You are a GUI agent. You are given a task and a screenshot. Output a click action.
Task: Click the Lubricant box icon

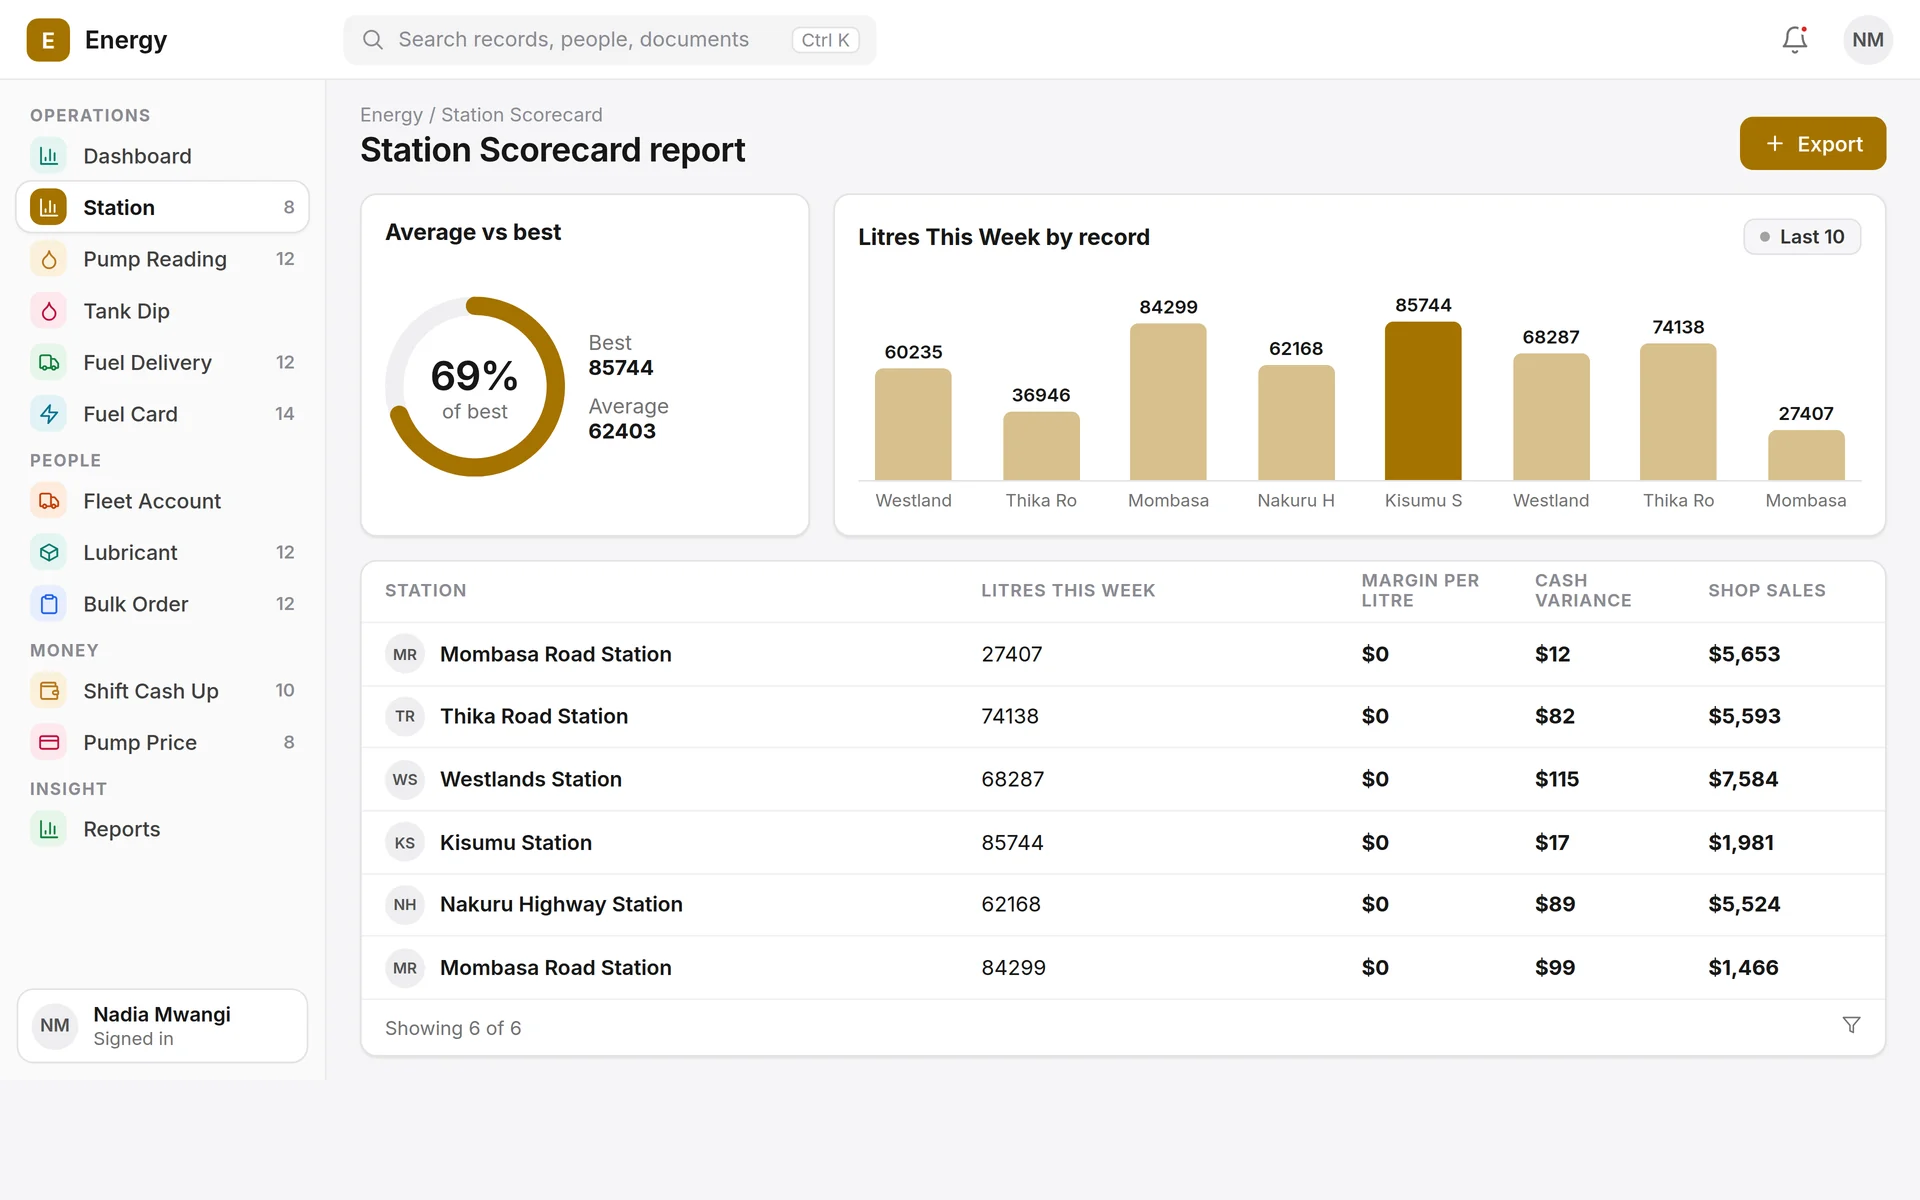click(x=49, y=553)
